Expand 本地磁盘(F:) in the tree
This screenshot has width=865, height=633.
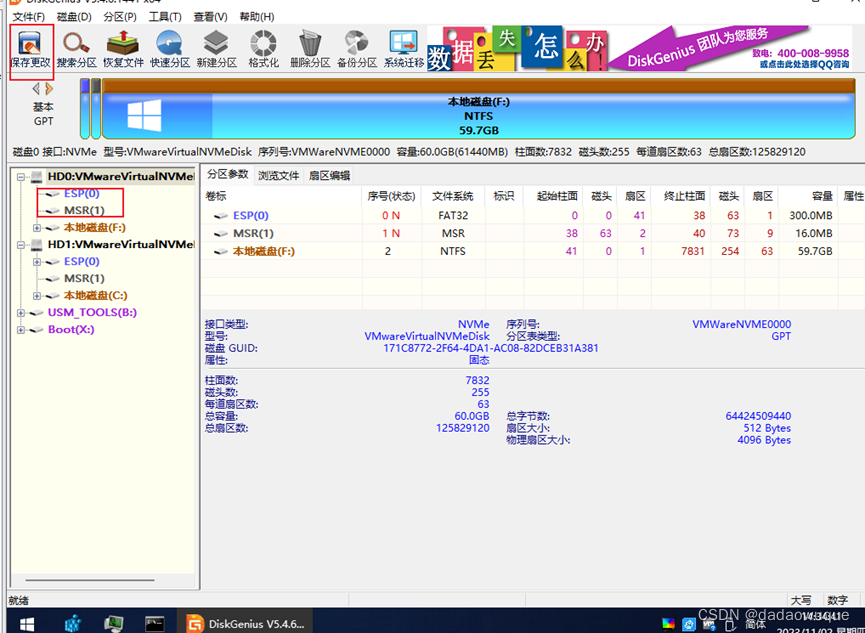coord(37,228)
